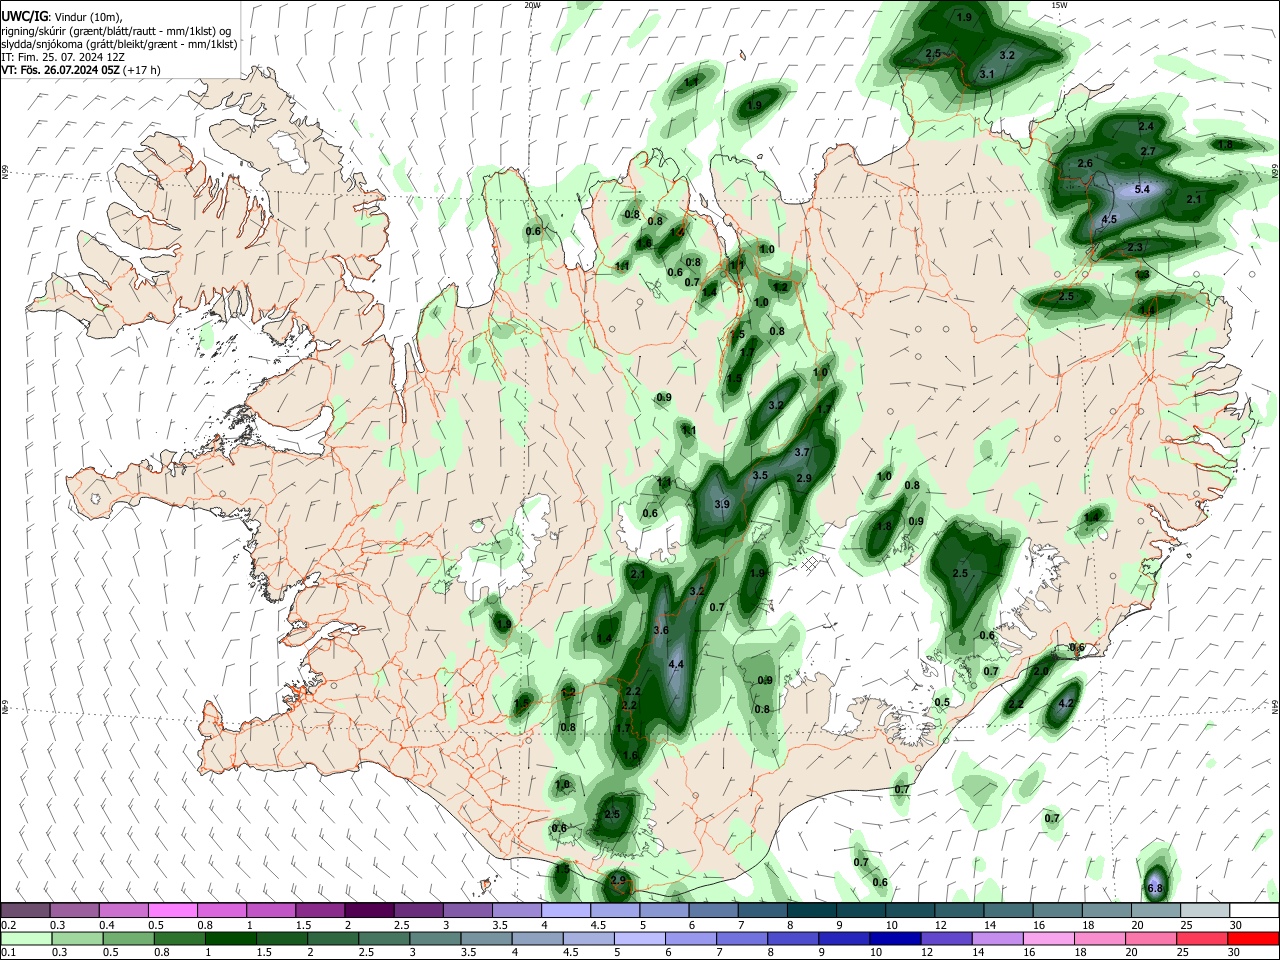The image size is (1280, 960).
Task: Click the 4.2 precipitation value near the southeast coast
Action: tap(1065, 704)
